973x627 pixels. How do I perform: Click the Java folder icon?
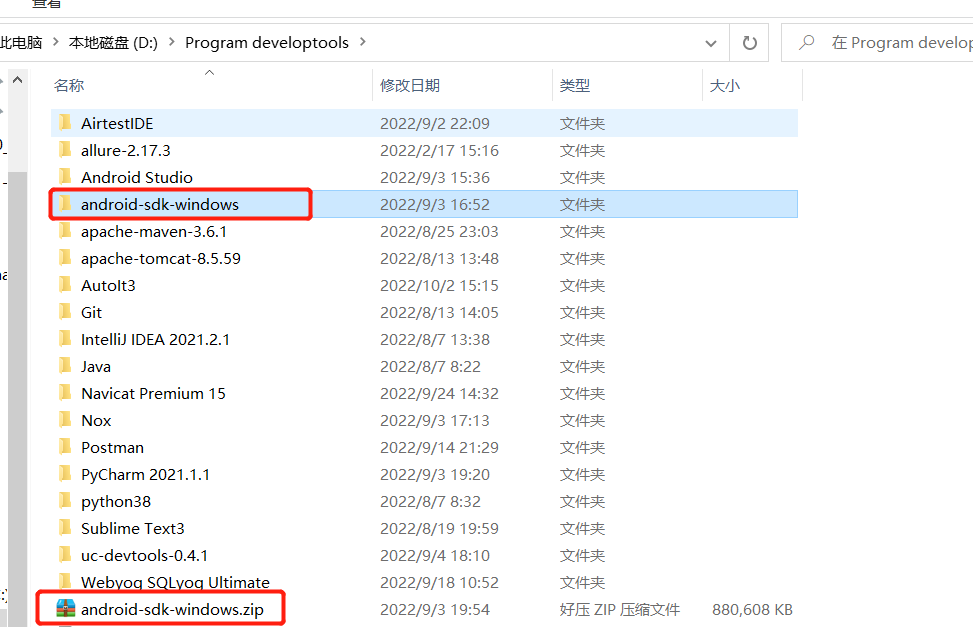pyautogui.click(x=65, y=366)
